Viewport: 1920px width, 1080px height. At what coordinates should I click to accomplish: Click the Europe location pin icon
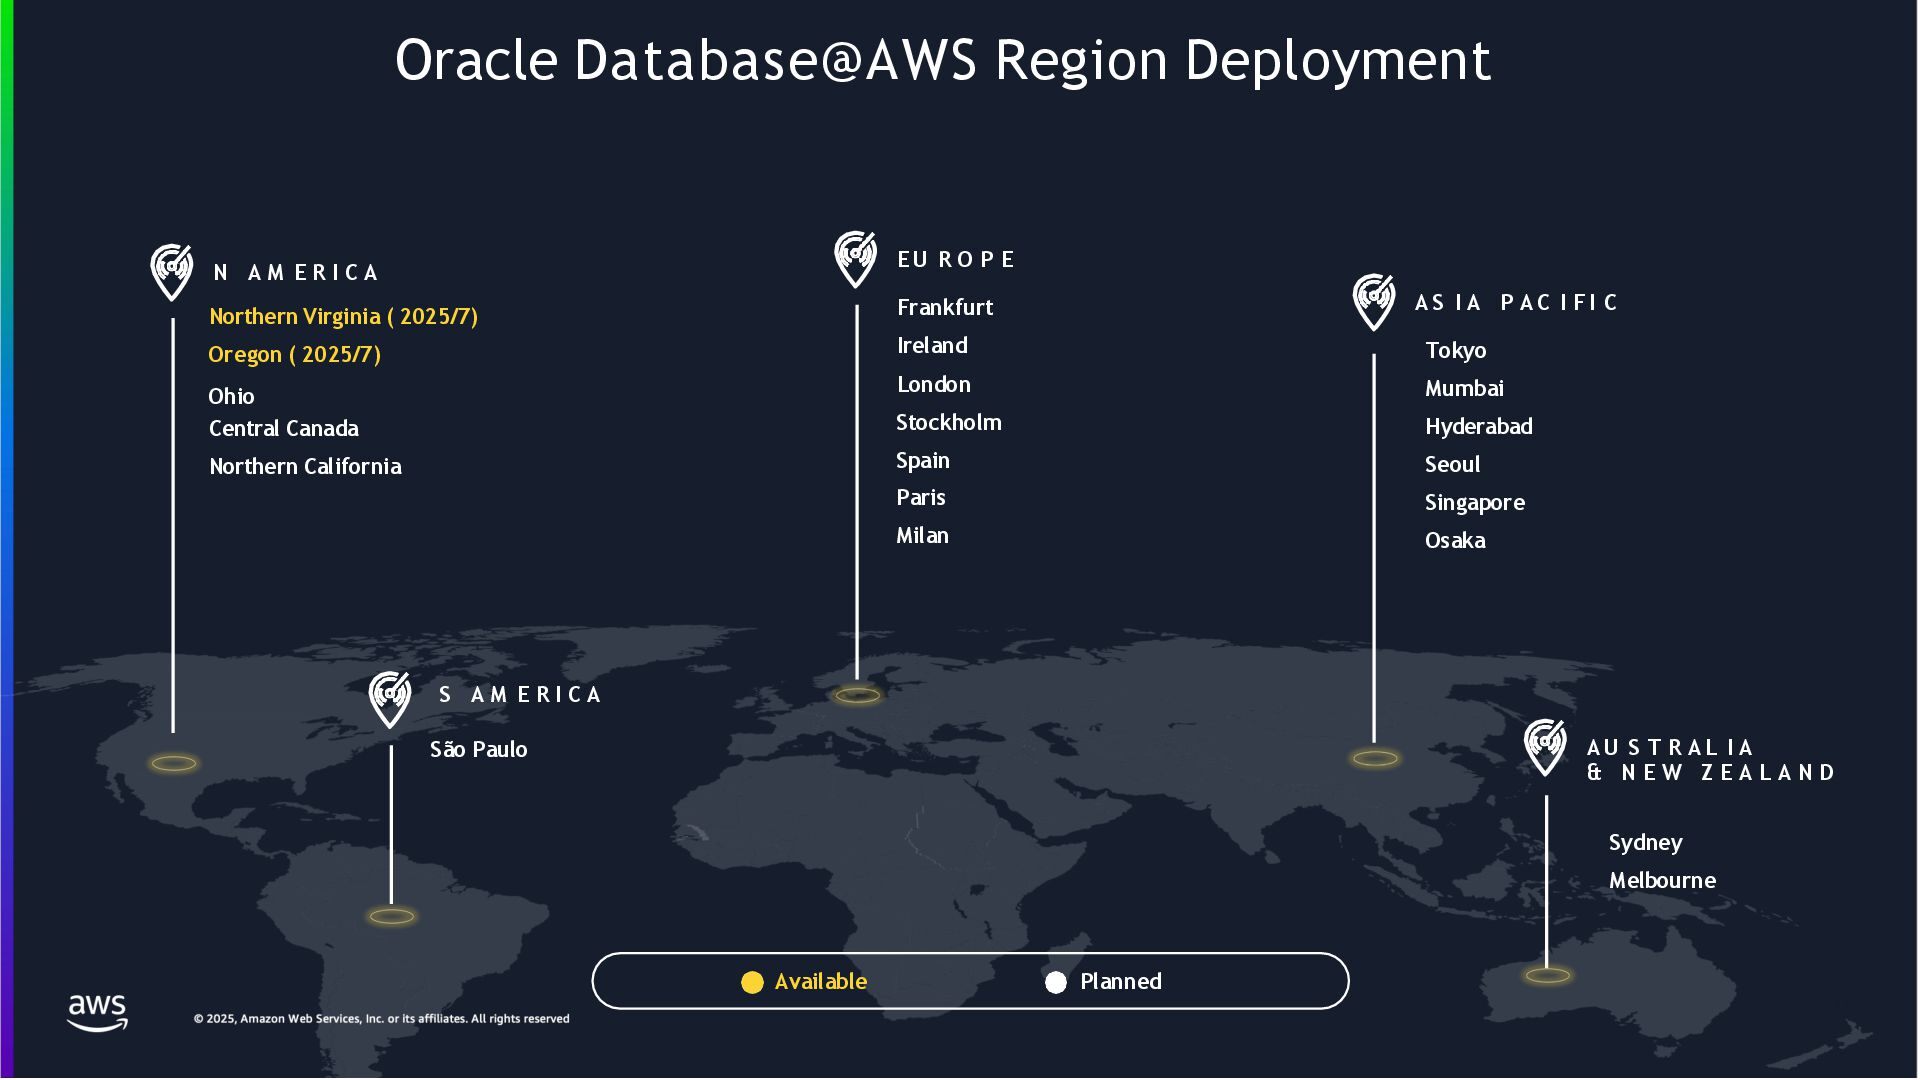855,258
